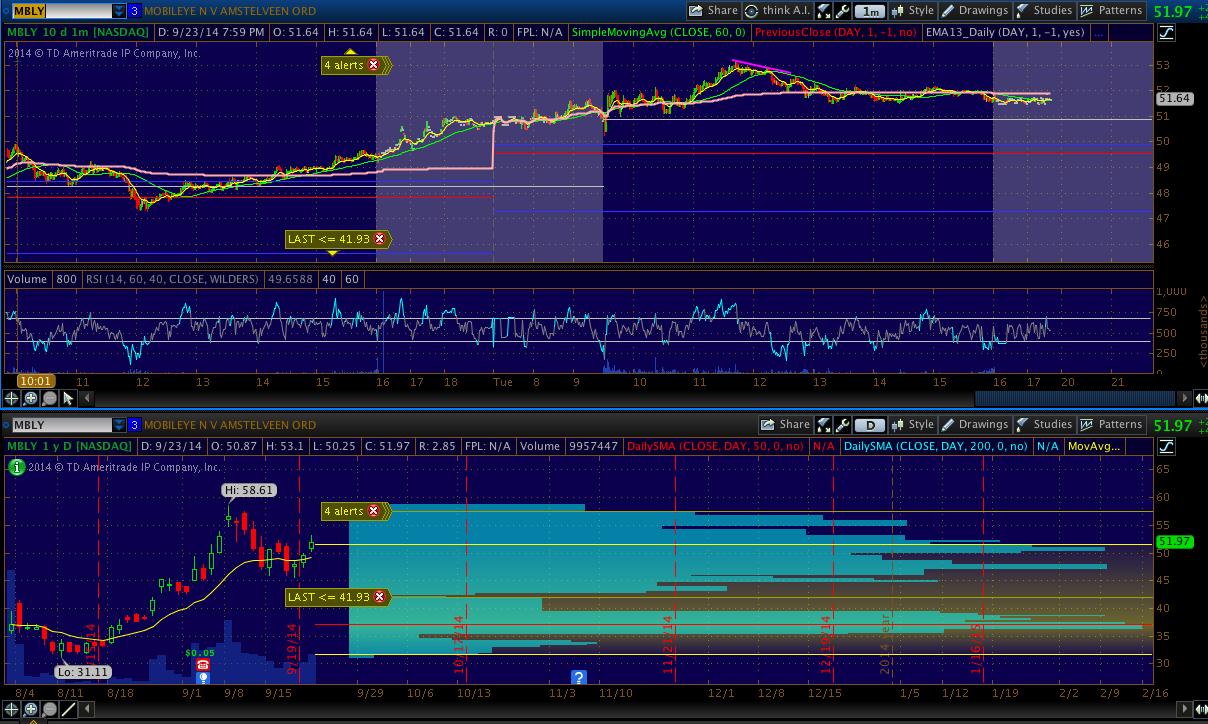The height and width of the screenshot is (724, 1208).
Task: Click the think A.I. button in top toolbar
Action: point(777,11)
